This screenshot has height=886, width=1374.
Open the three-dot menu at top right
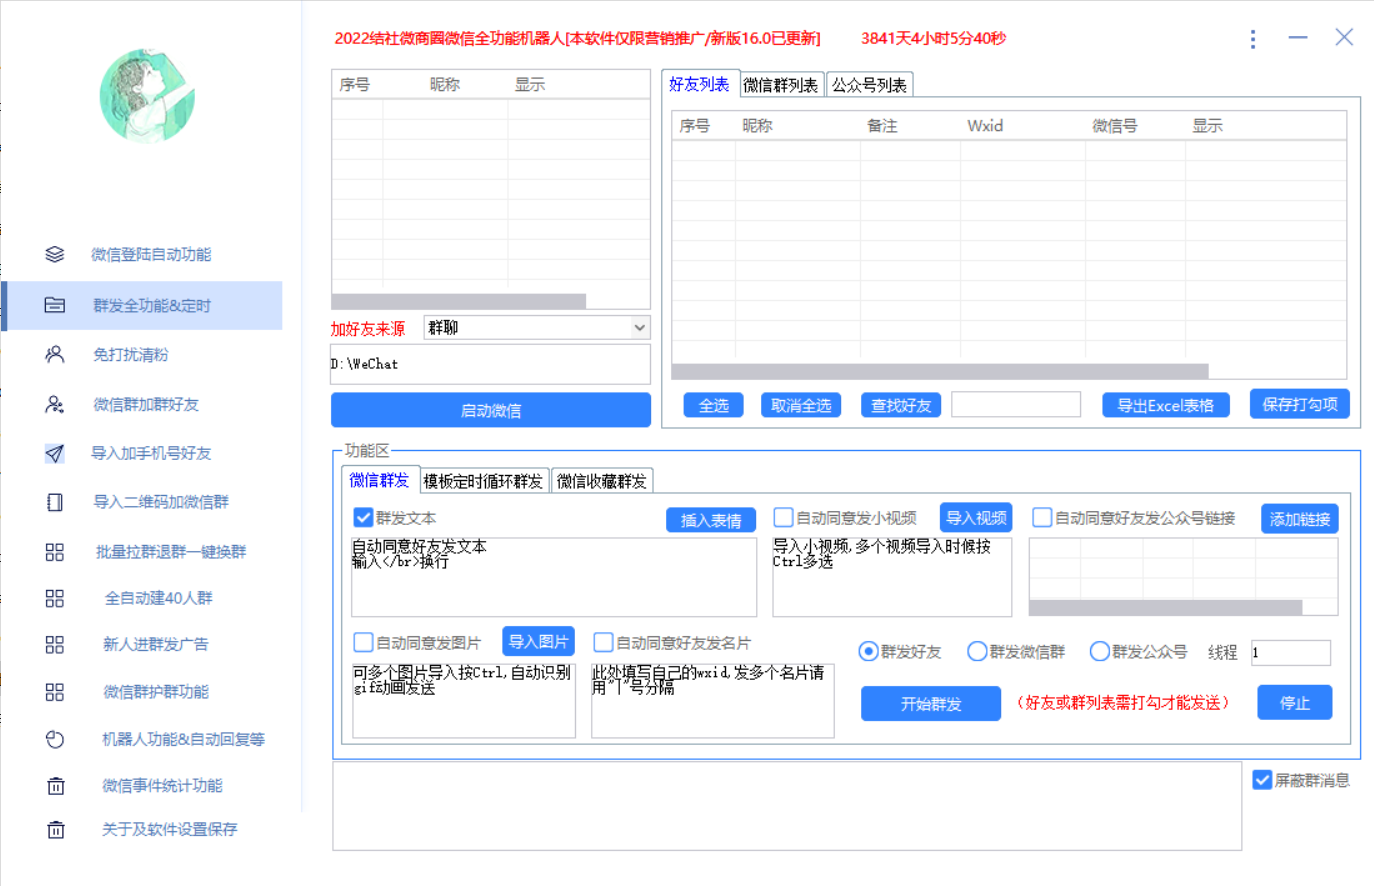[1252, 38]
